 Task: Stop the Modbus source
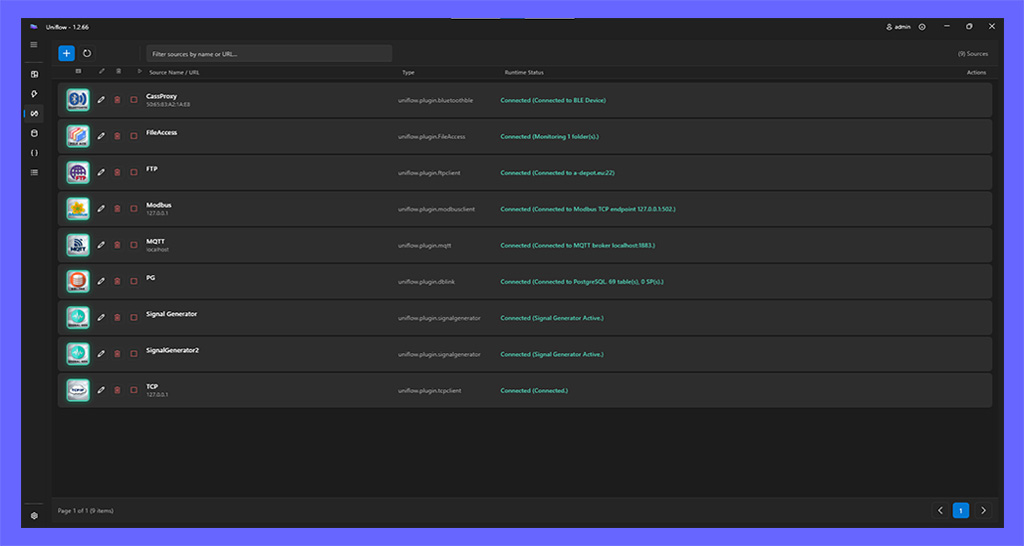click(134, 209)
